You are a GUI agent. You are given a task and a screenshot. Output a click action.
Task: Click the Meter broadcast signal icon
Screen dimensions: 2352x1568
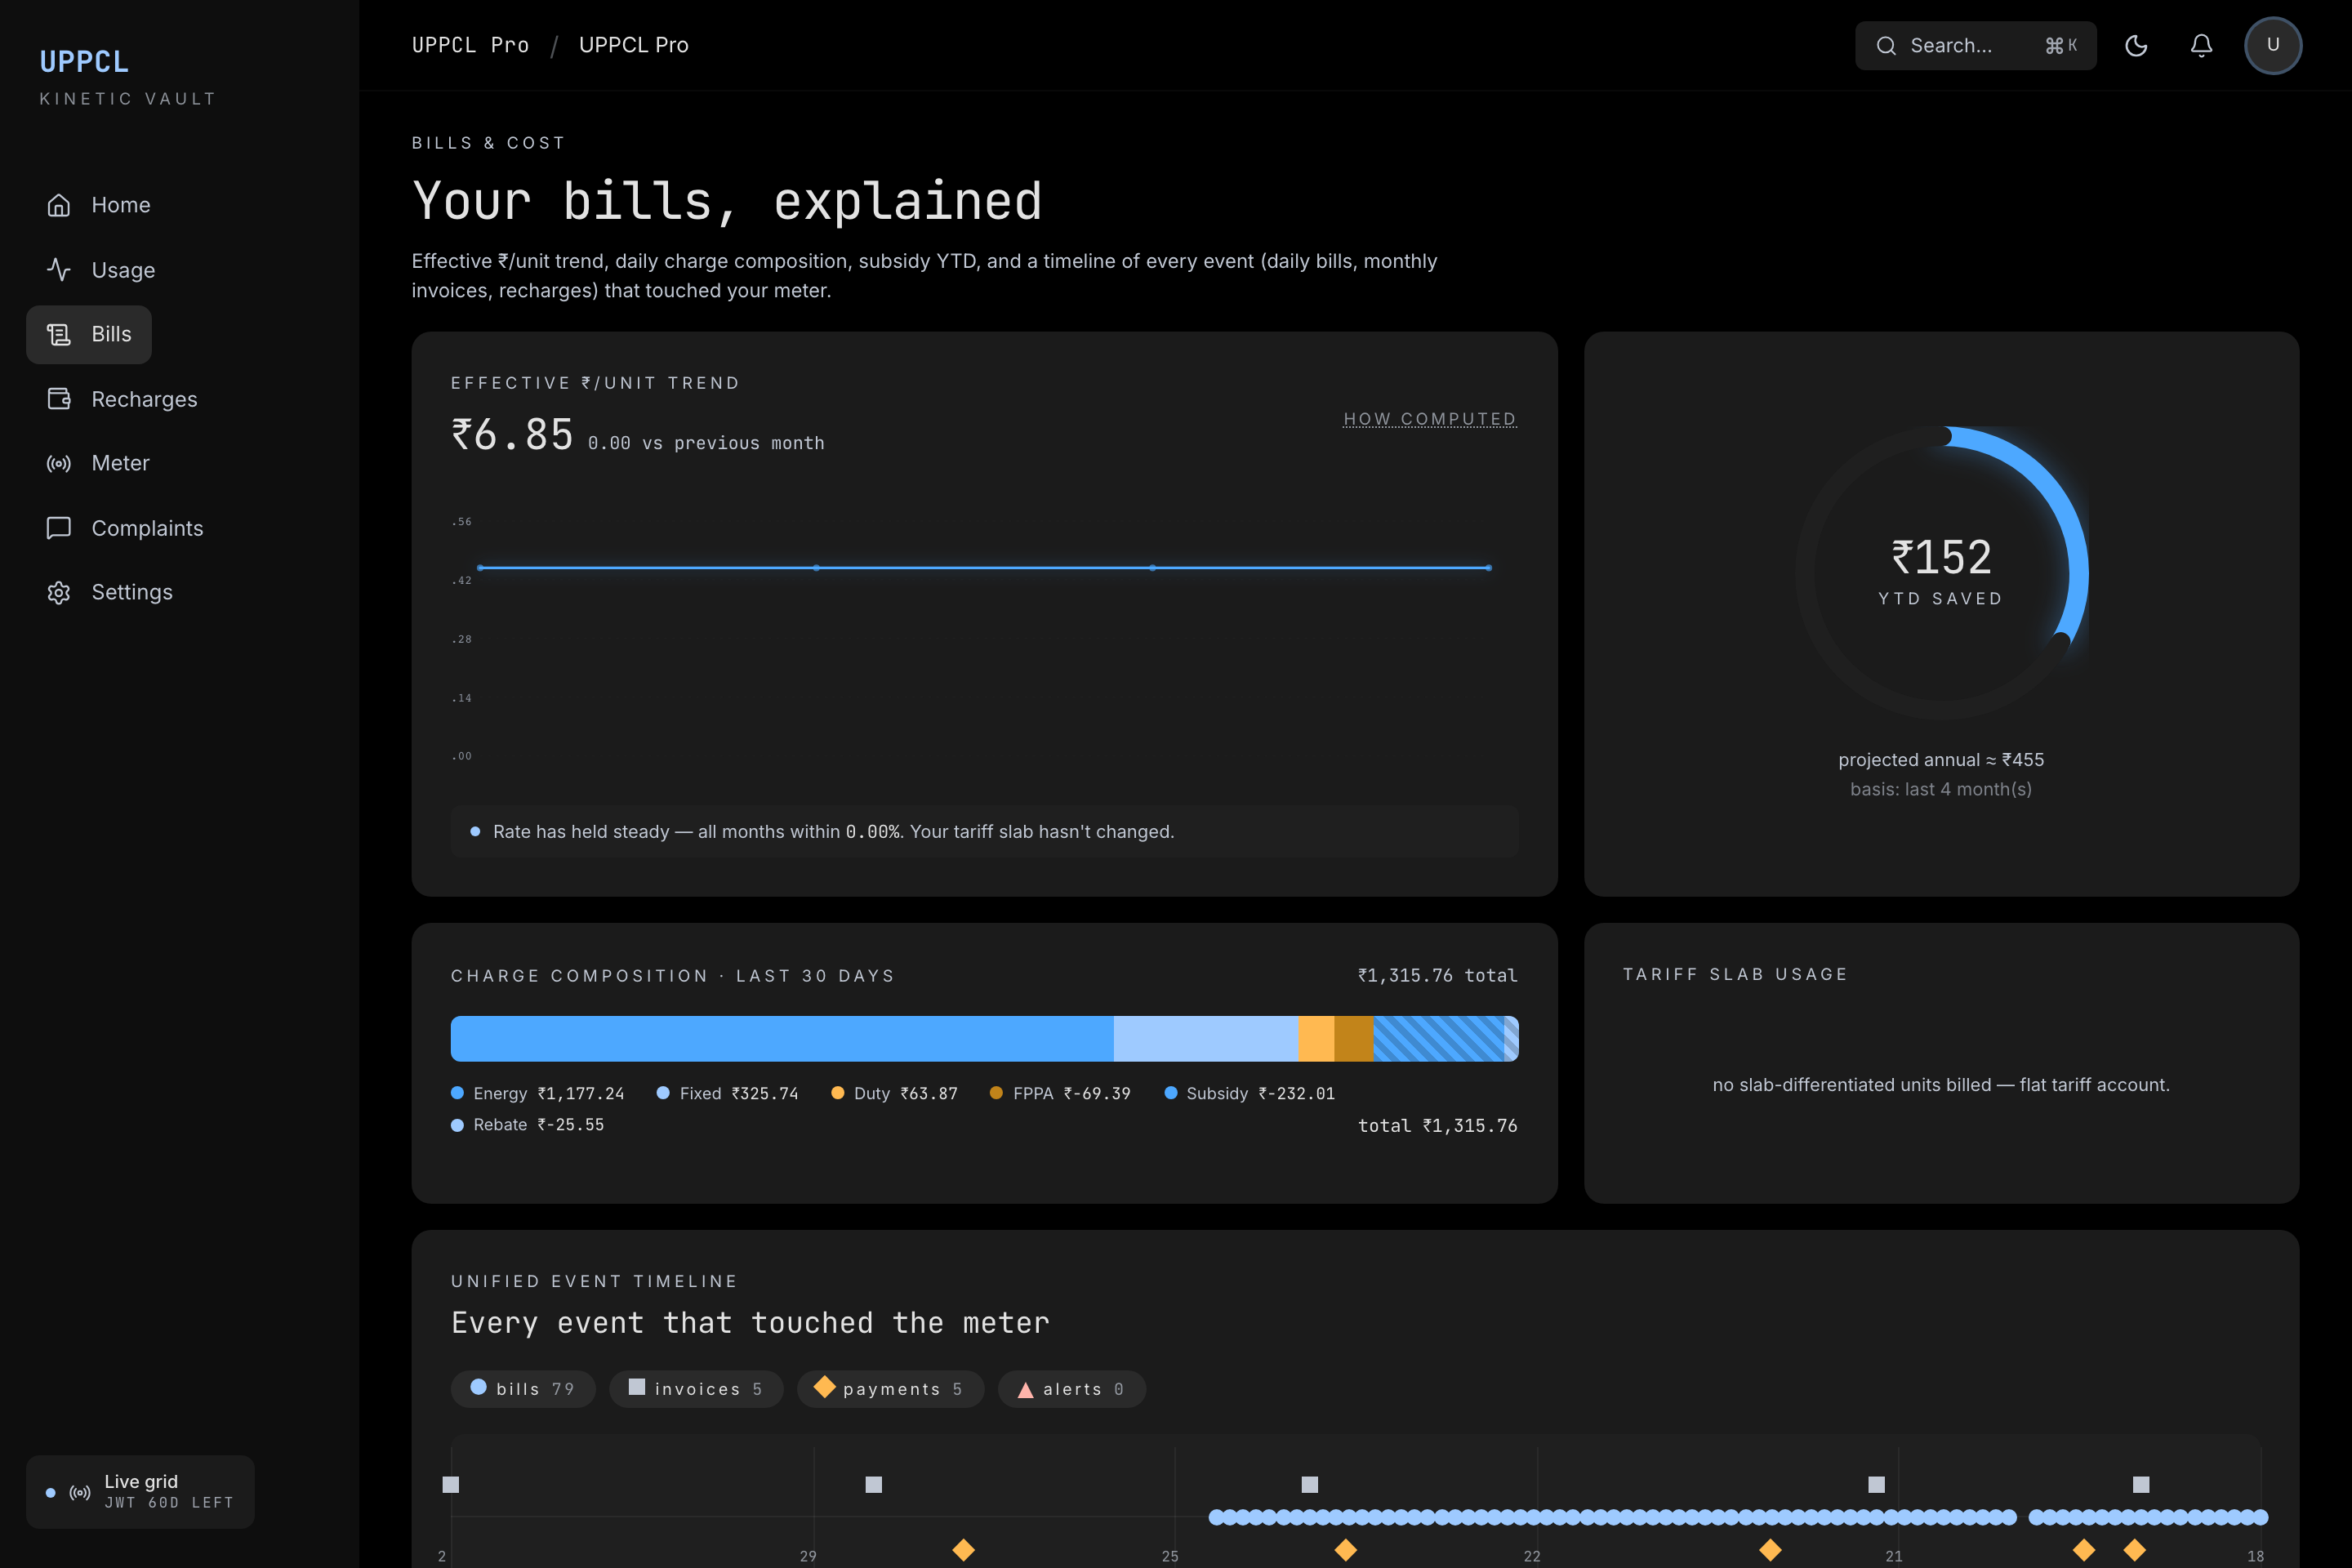click(x=59, y=463)
